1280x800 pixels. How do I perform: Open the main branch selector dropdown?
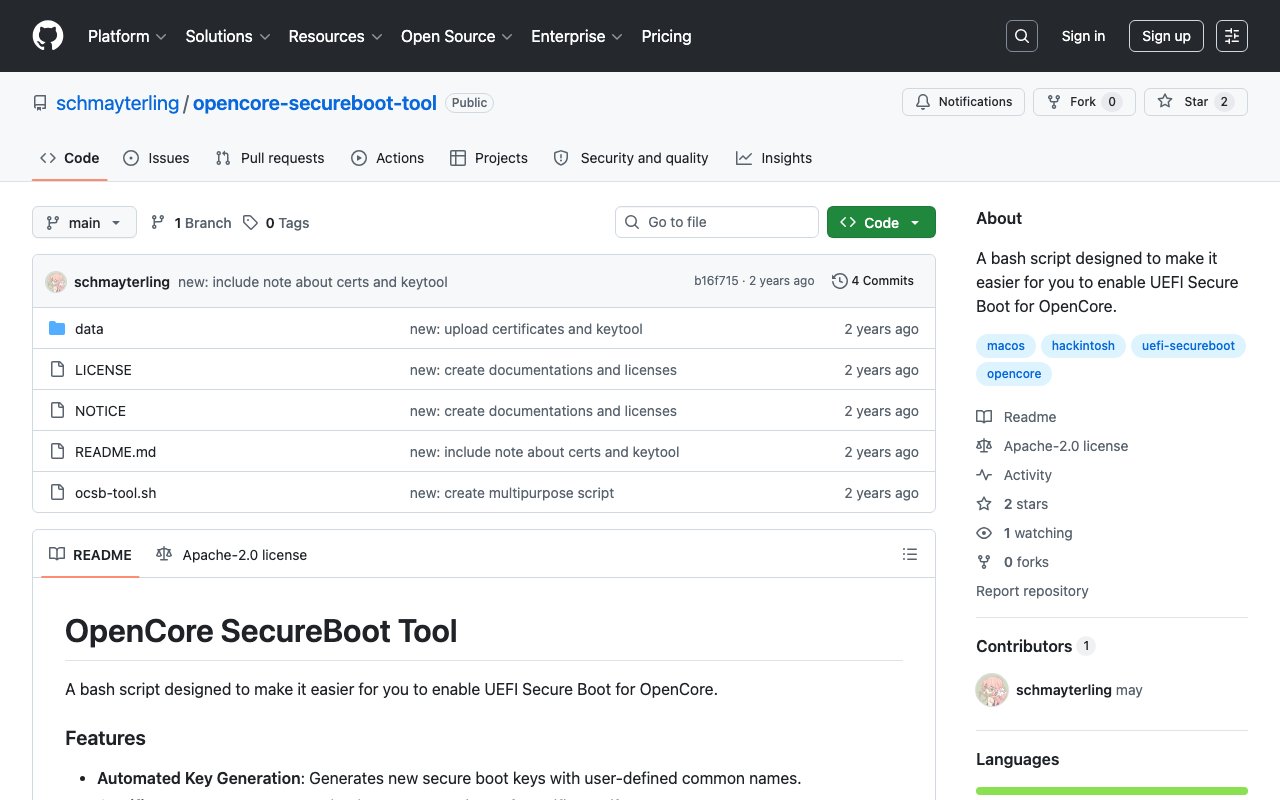coord(84,222)
